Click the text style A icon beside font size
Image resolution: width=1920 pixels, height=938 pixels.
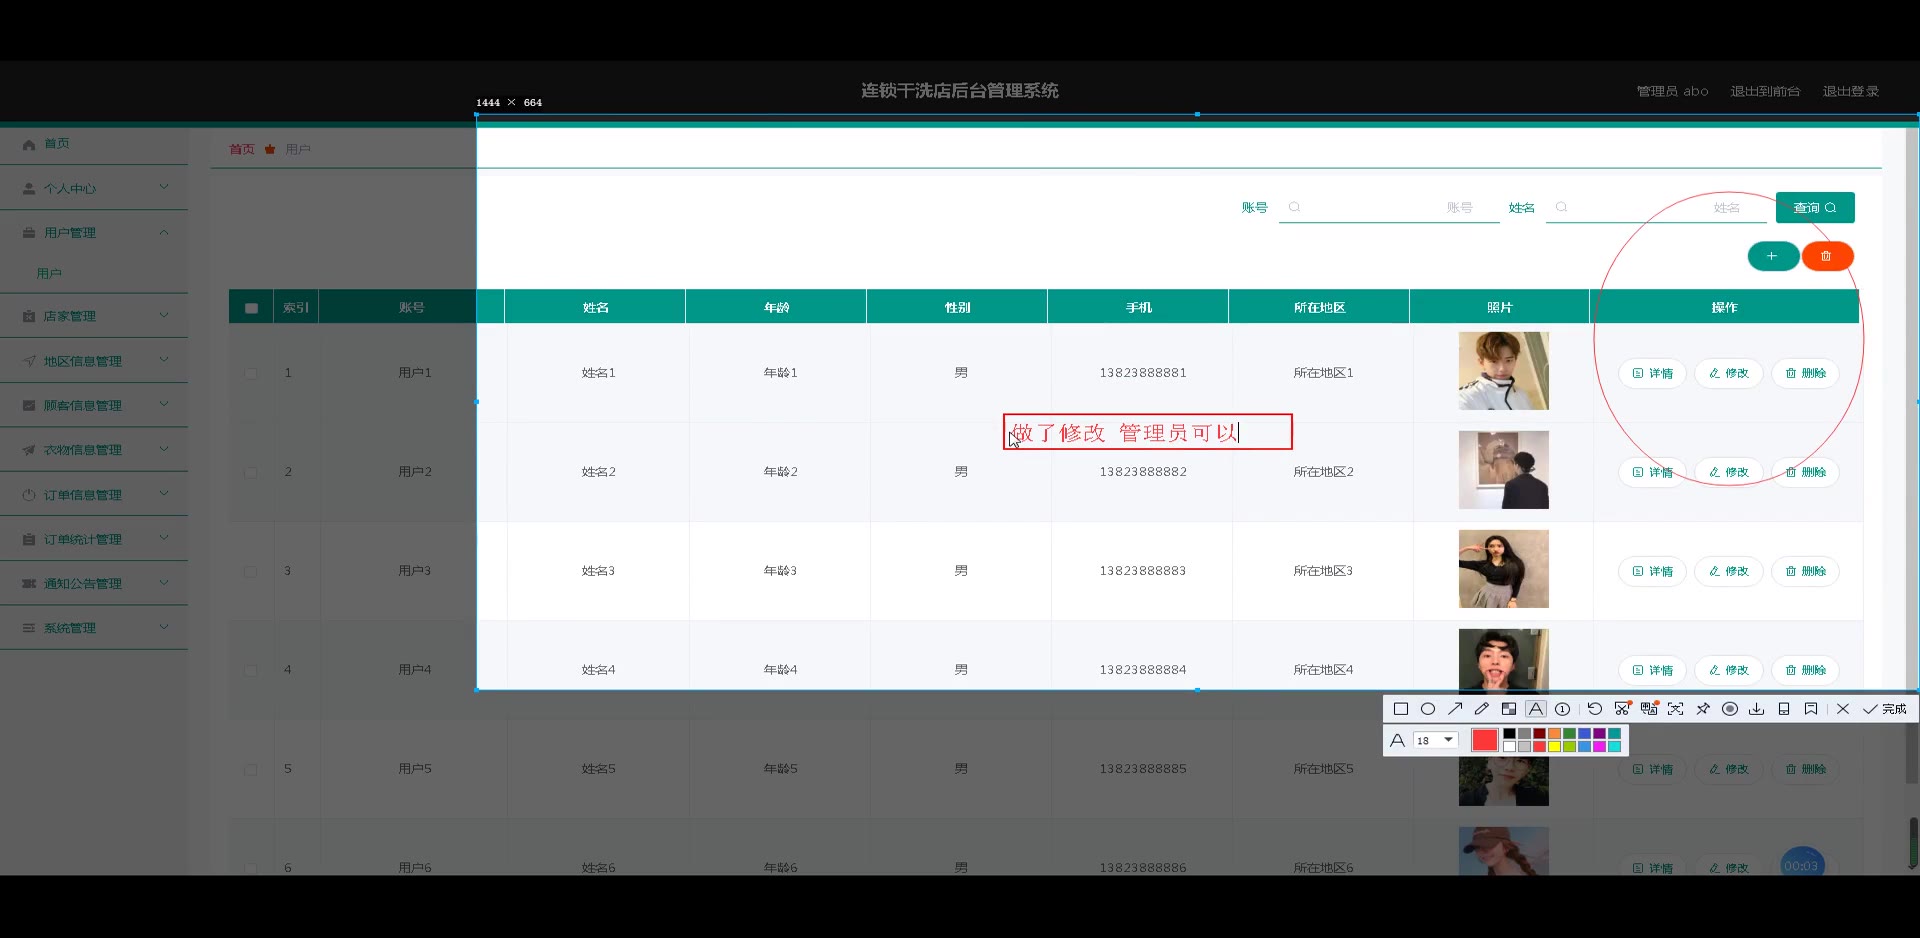point(1398,740)
